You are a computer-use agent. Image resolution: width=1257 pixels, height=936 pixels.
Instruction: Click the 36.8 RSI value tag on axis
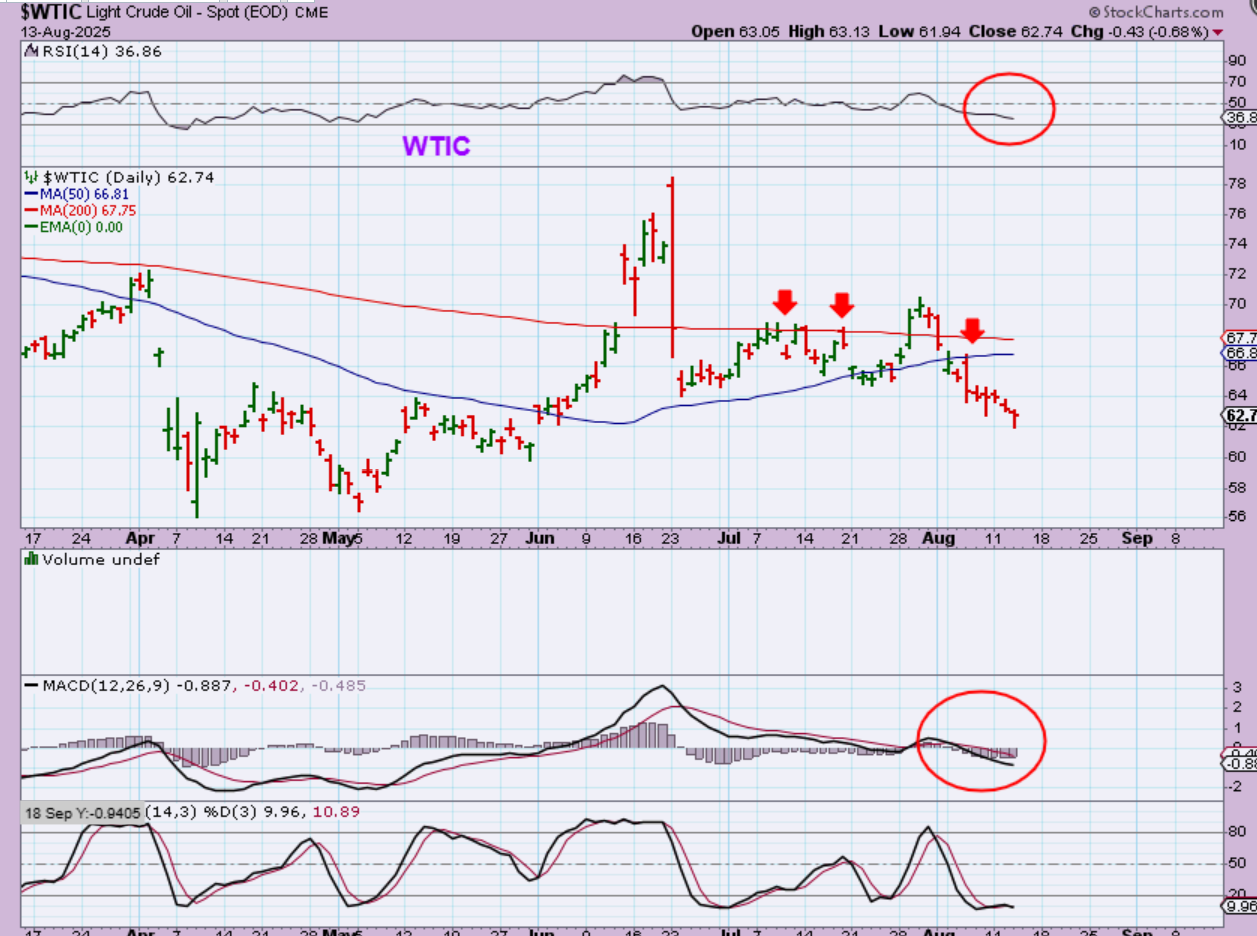tap(1240, 118)
